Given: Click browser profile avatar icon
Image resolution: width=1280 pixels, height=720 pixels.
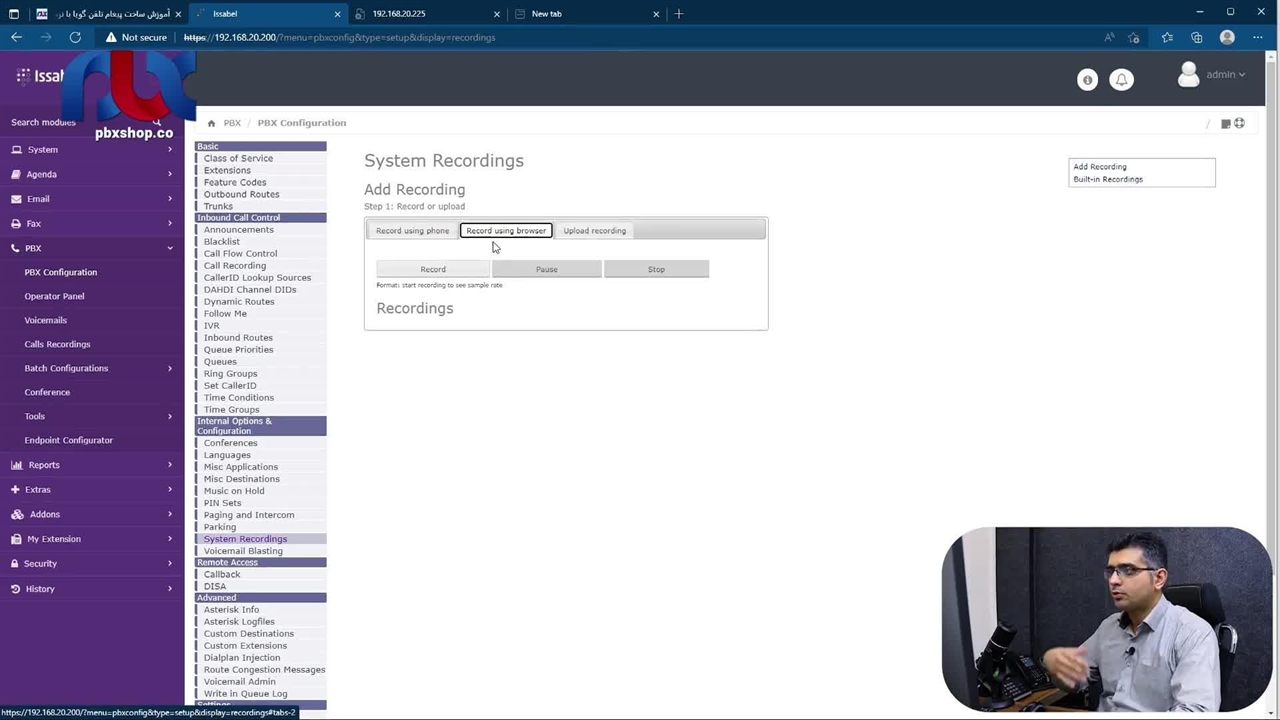Looking at the screenshot, I should pyautogui.click(x=1227, y=37).
